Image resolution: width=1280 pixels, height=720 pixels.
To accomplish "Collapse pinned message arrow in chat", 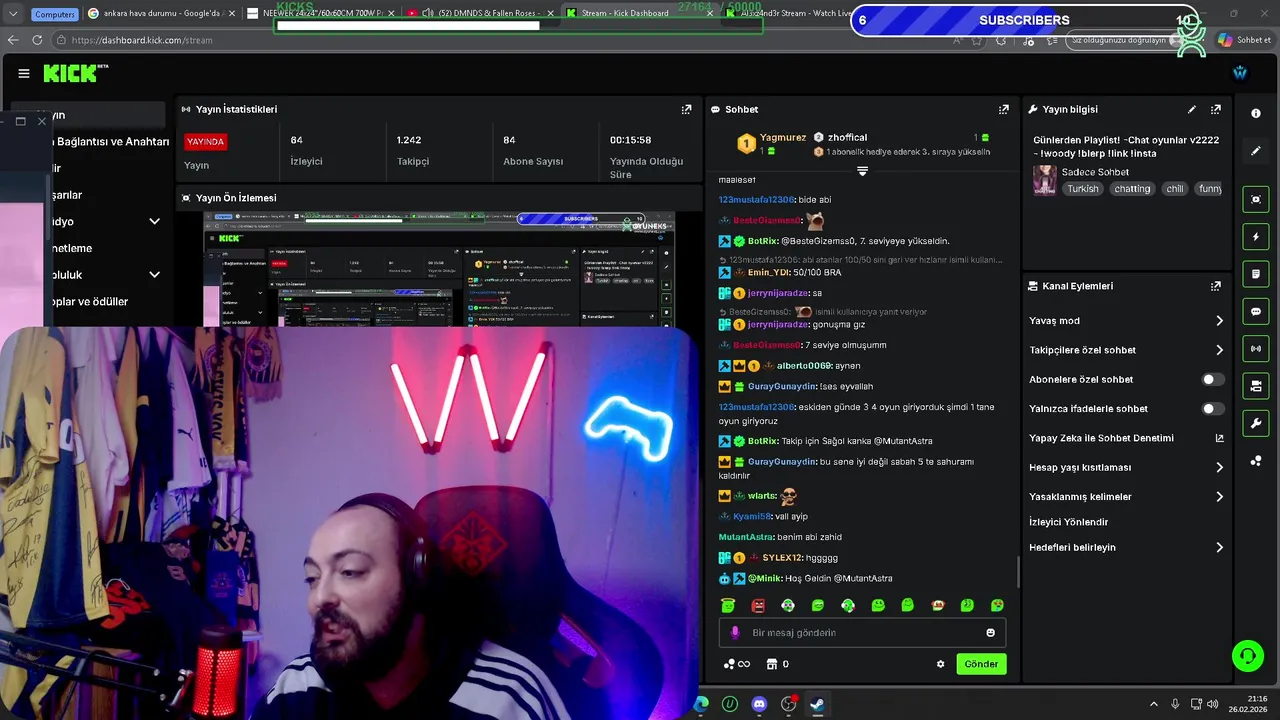I will [862, 172].
